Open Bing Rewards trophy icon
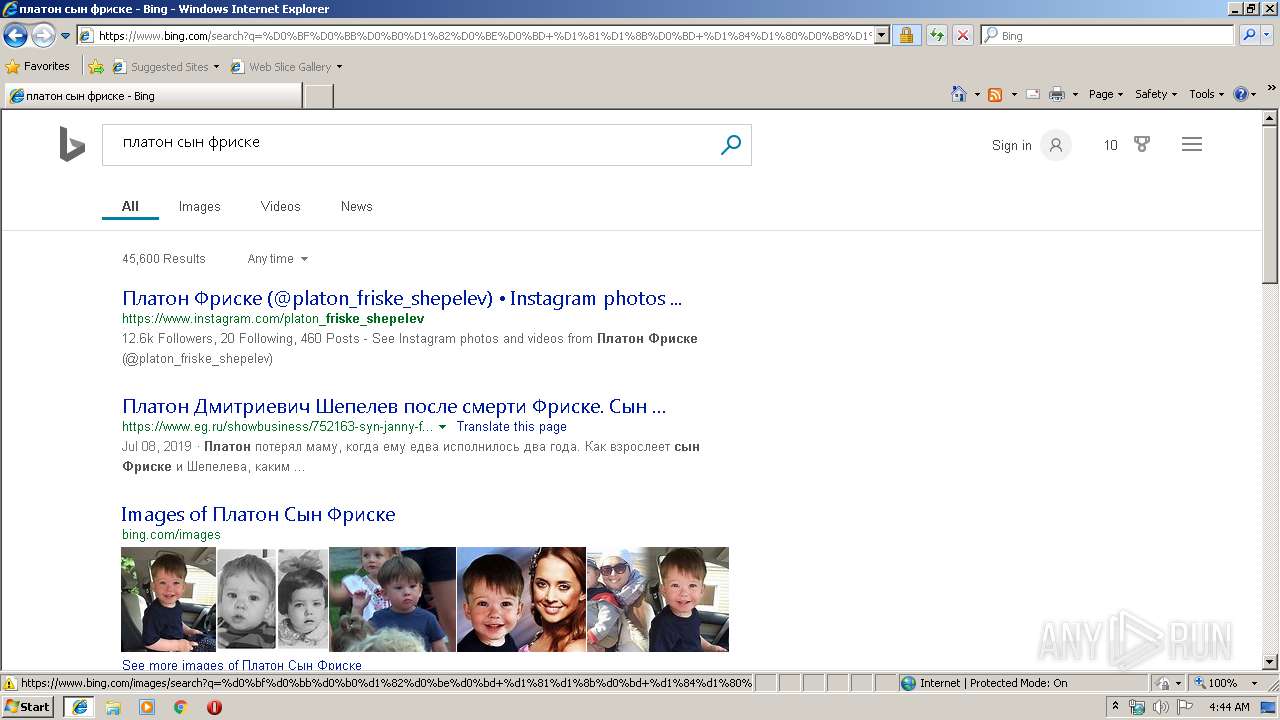The image size is (1280, 720). tap(1142, 144)
